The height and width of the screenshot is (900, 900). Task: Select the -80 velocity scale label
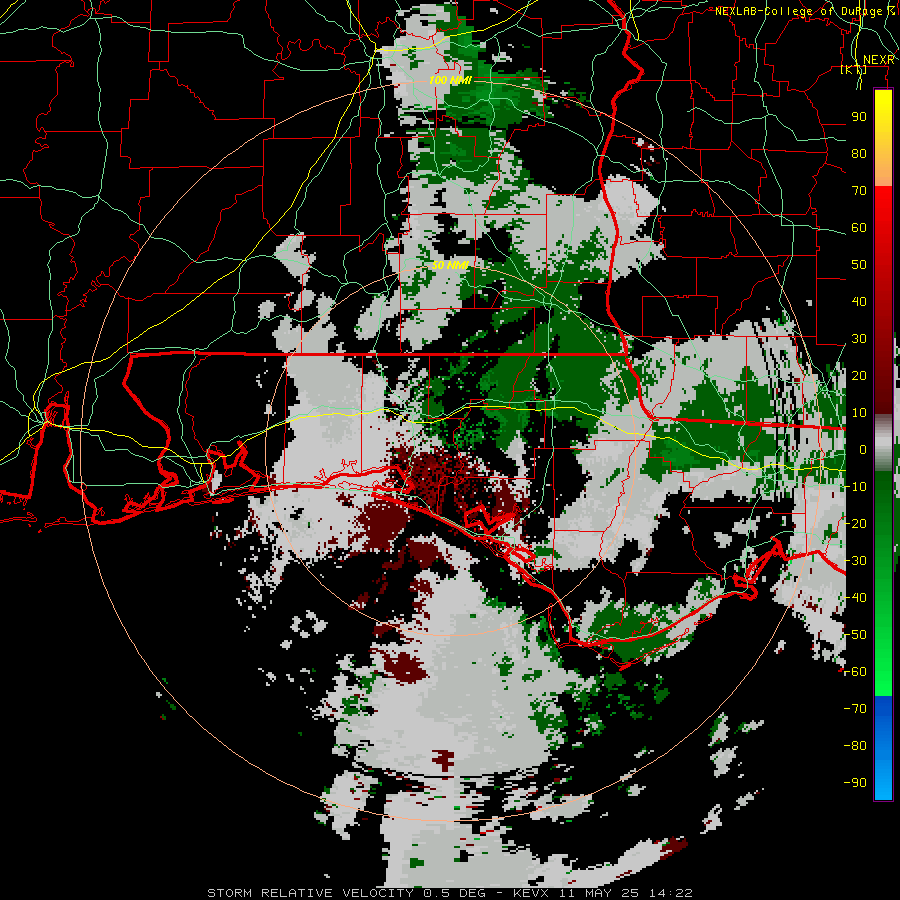click(855, 746)
